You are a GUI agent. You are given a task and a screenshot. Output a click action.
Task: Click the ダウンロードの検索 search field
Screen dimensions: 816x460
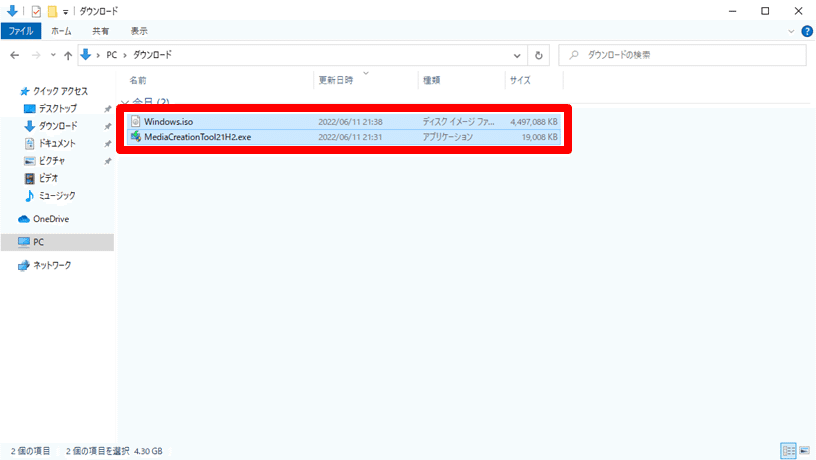pos(682,55)
